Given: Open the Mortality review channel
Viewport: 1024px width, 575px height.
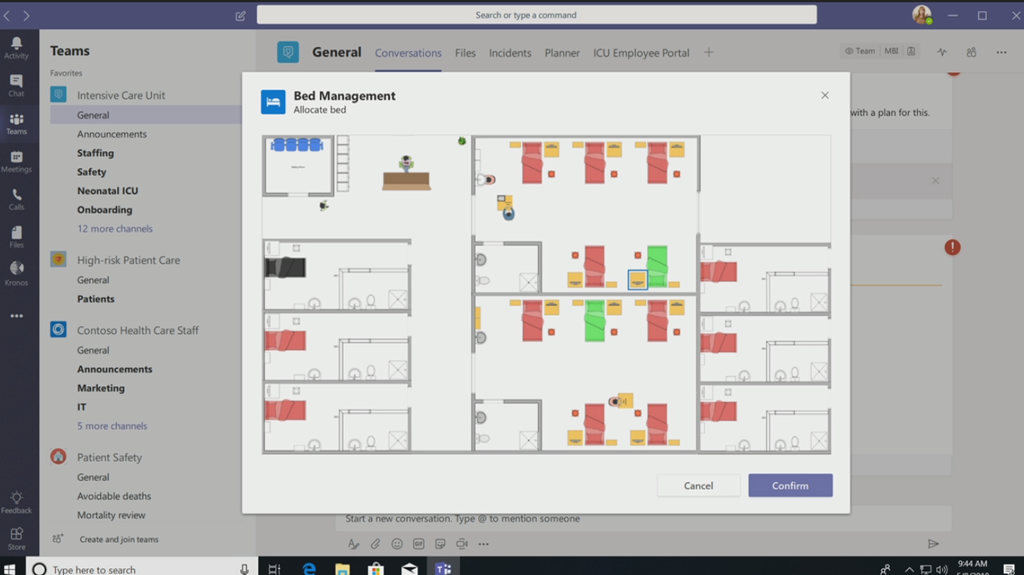Looking at the screenshot, I should (111, 515).
